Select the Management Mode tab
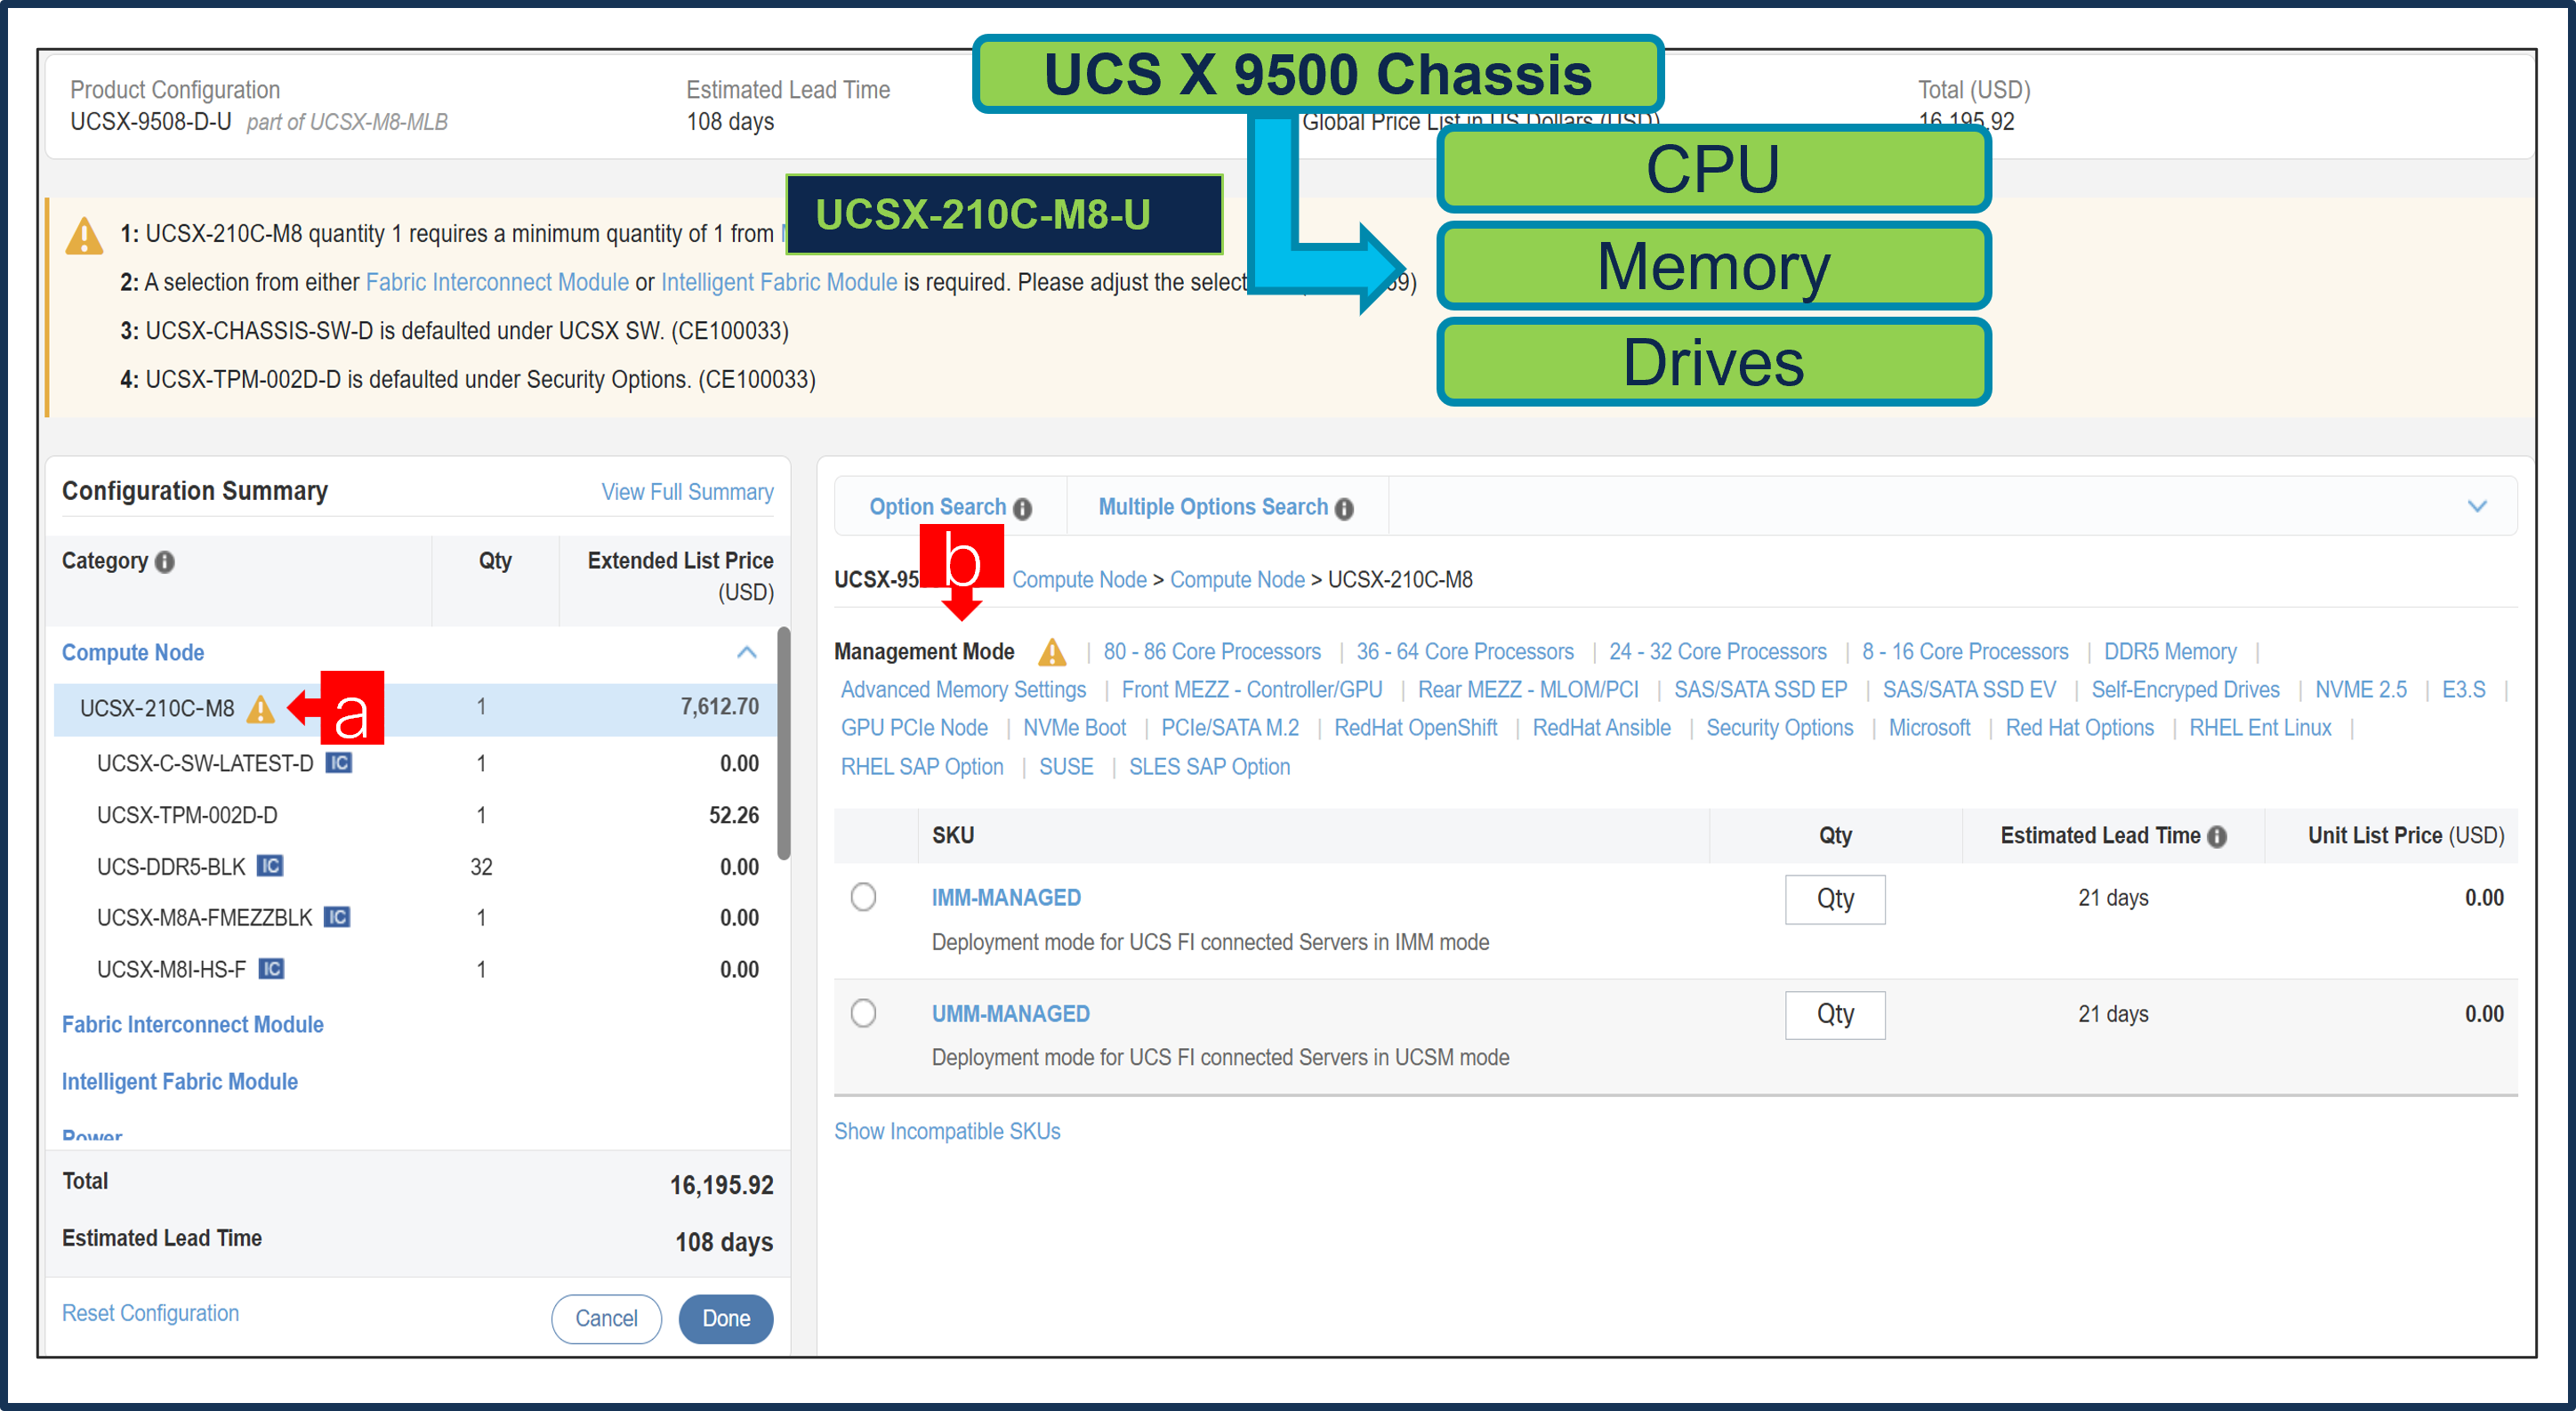 [x=924, y=652]
